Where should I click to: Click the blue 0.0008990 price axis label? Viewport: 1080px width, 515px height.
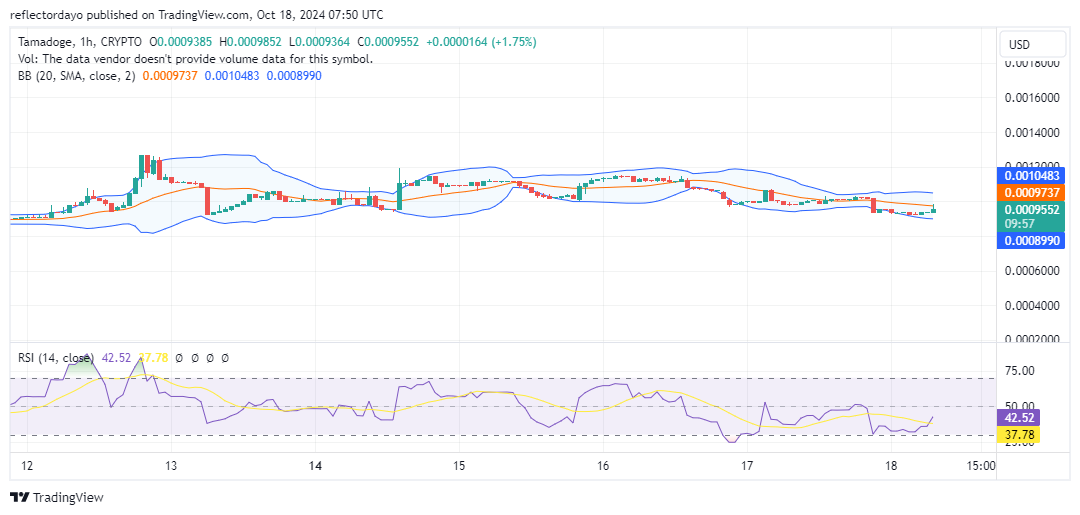pos(1031,240)
